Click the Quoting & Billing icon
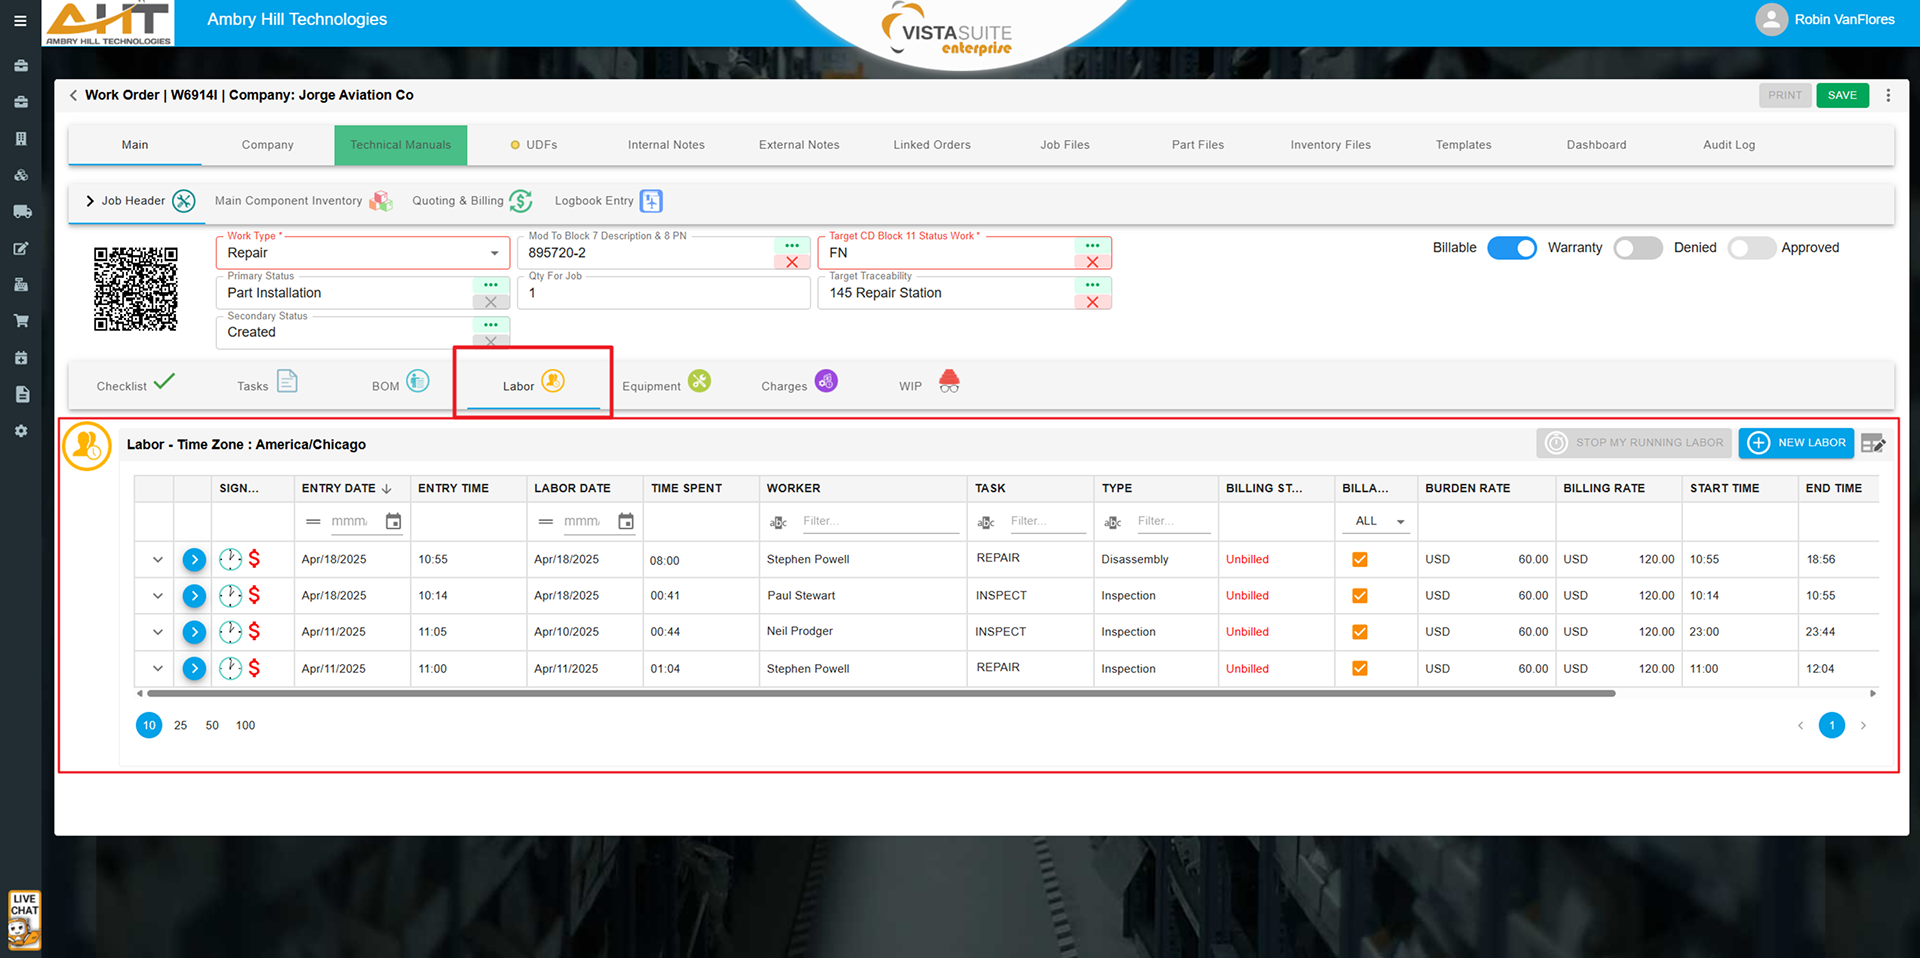Viewport: 1920px width, 958px height. (x=520, y=201)
